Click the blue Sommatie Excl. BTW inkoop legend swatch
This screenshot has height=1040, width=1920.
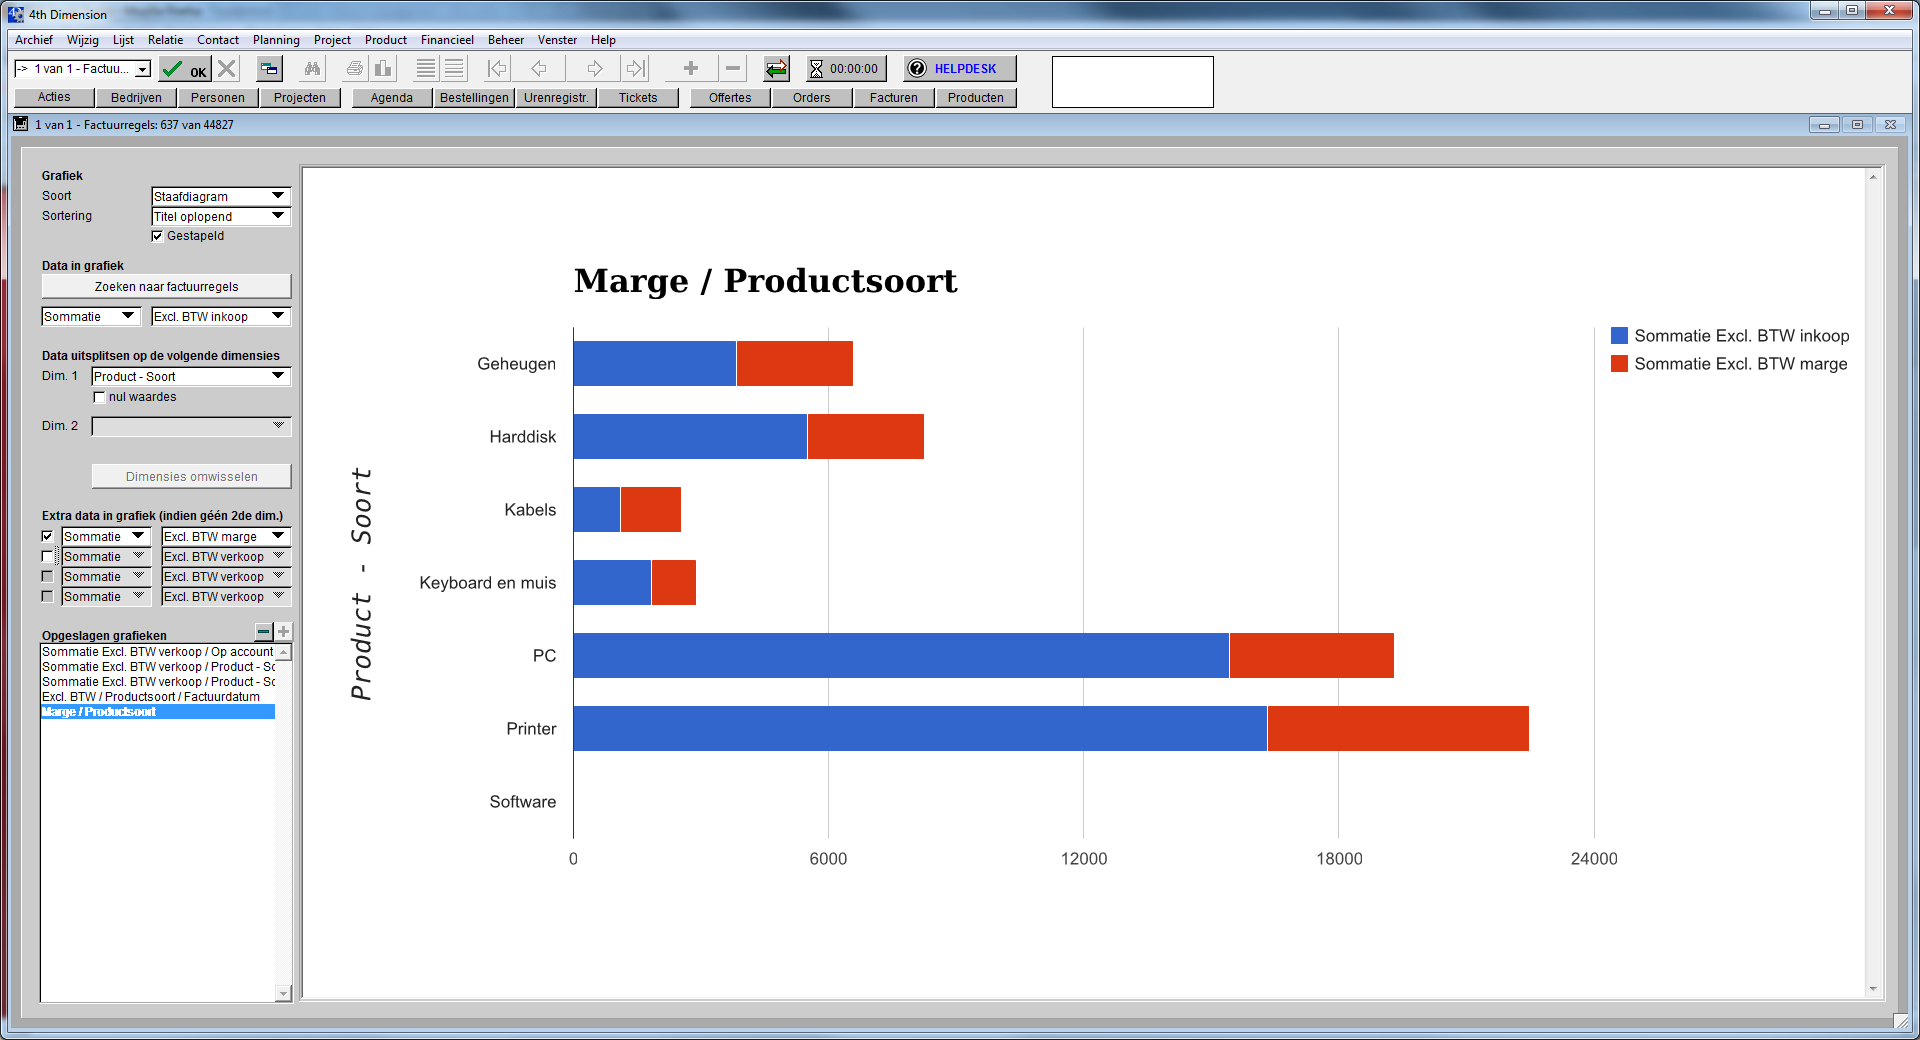(1619, 336)
